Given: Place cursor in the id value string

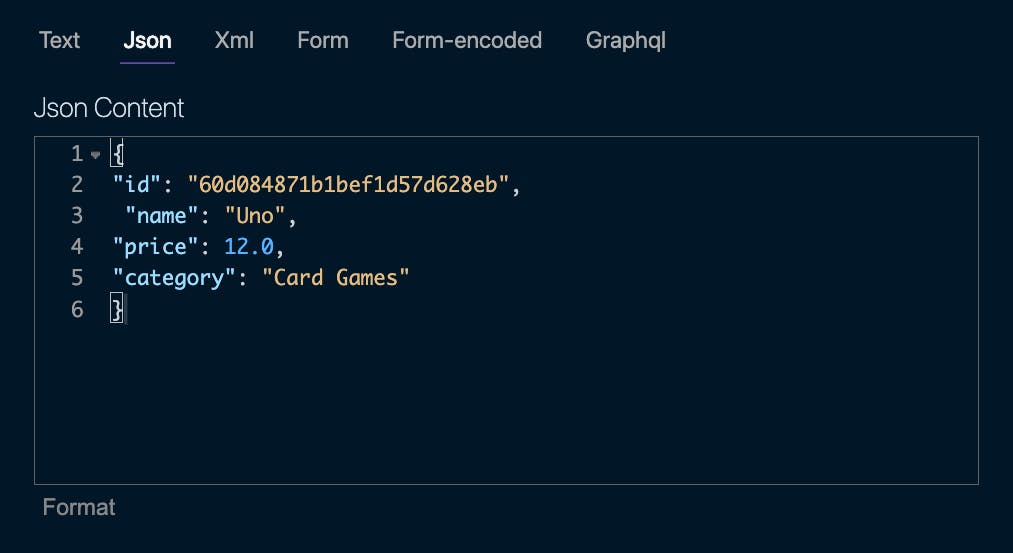Looking at the screenshot, I should pos(348,185).
